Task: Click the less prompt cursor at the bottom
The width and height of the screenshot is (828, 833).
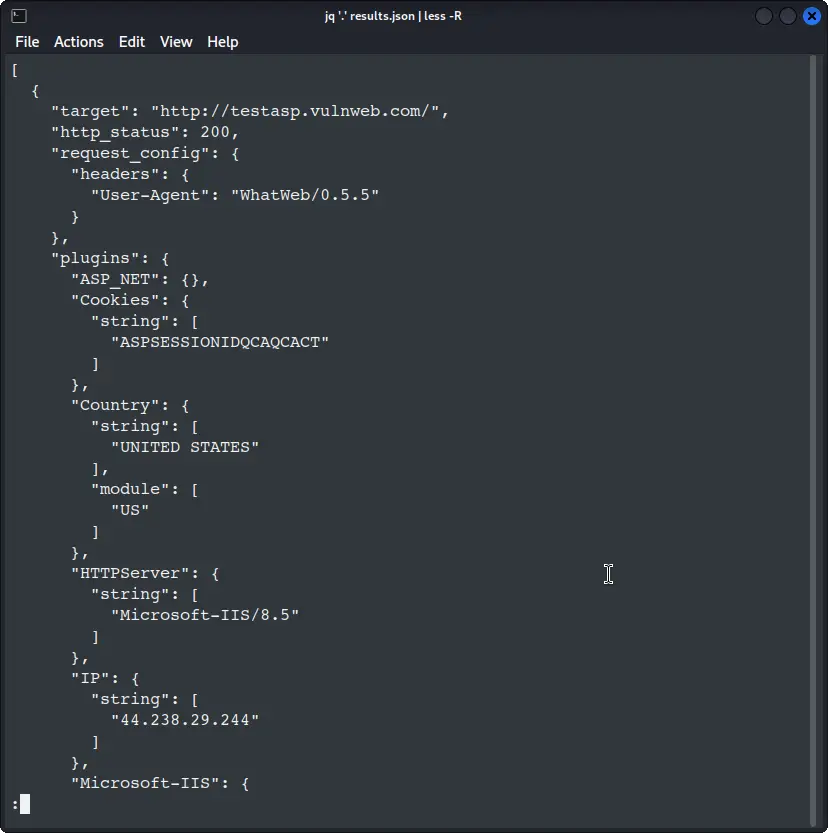Action: [x=25, y=804]
